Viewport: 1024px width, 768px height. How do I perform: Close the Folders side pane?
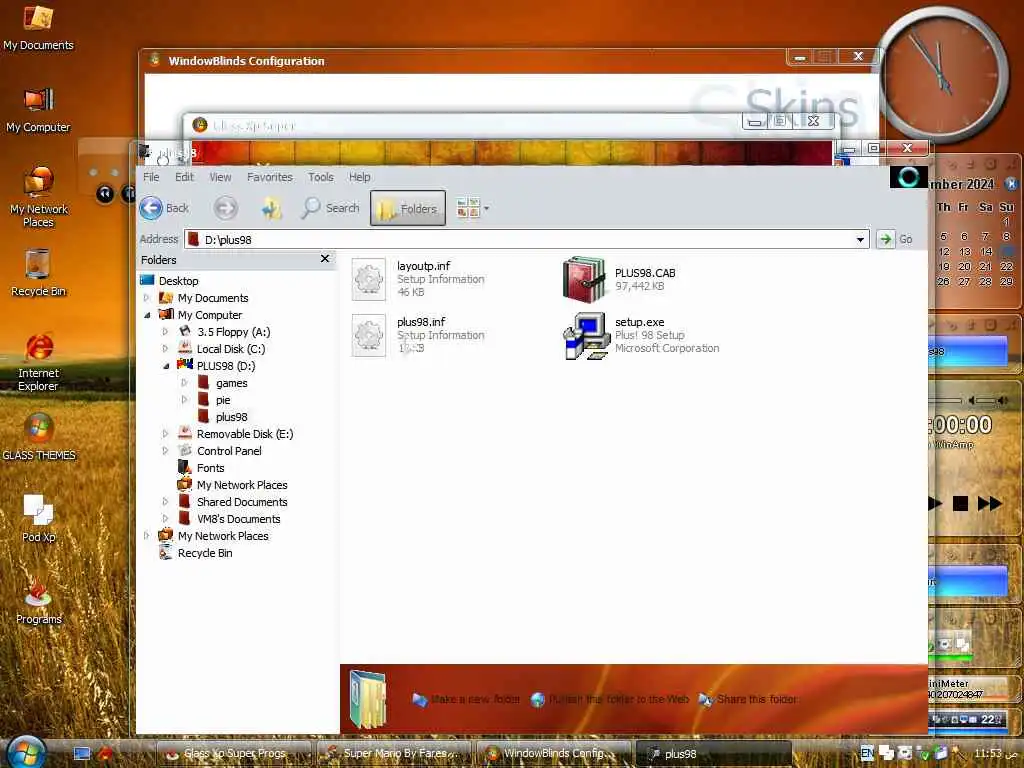click(x=325, y=259)
